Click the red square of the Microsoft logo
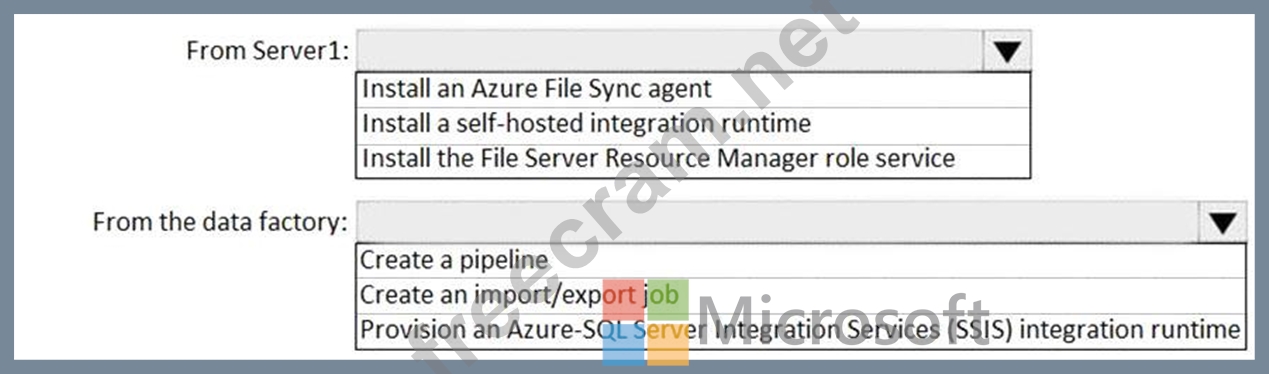This screenshot has width=1269, height=374. [x=623, y=301]
